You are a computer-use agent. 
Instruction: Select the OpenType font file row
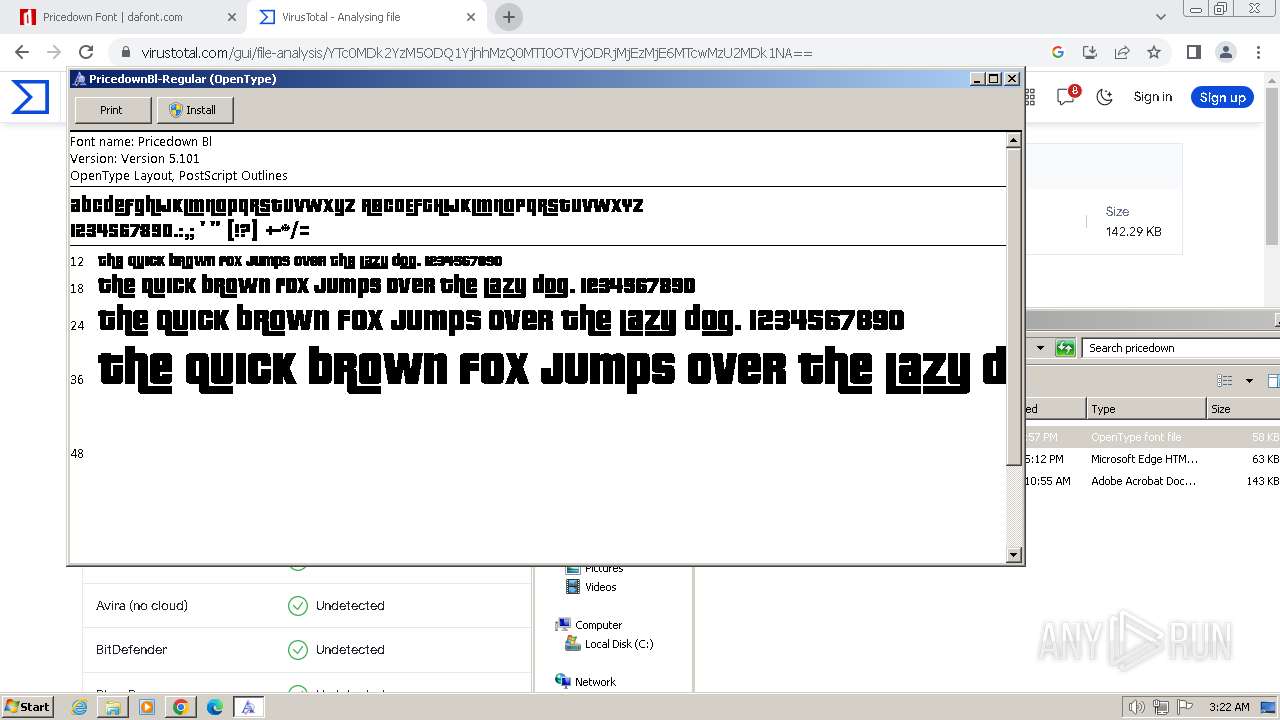point(1153,437)
